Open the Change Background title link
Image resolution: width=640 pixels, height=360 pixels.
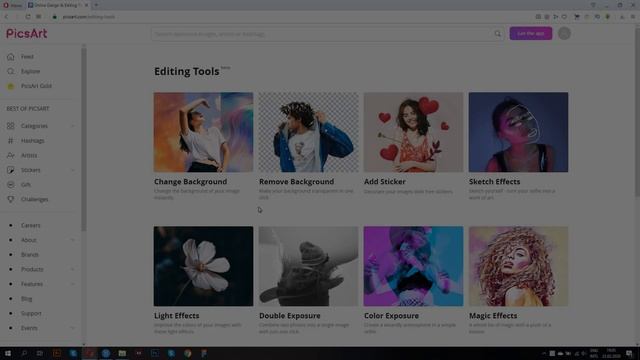coord(191,182)
